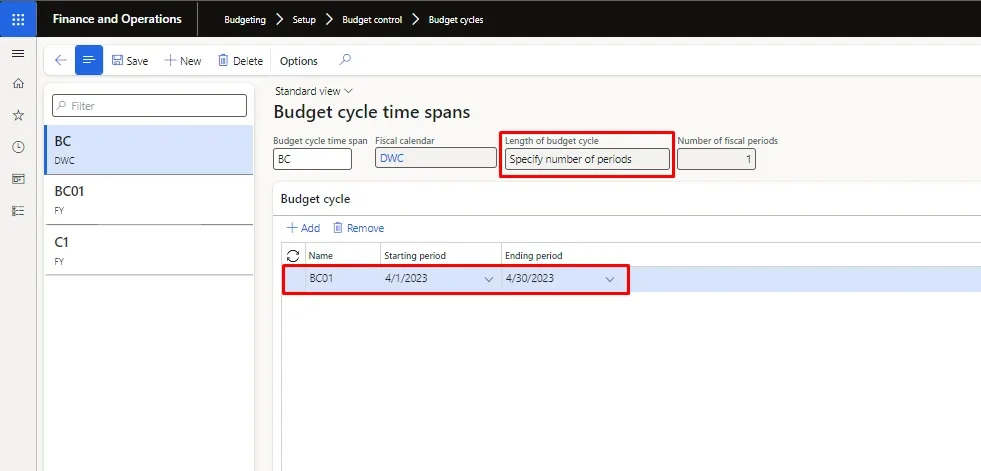Click the Finance and Operations title
Image resolution: width=981 pixels, height=471 pixels.
coord(117,19)
